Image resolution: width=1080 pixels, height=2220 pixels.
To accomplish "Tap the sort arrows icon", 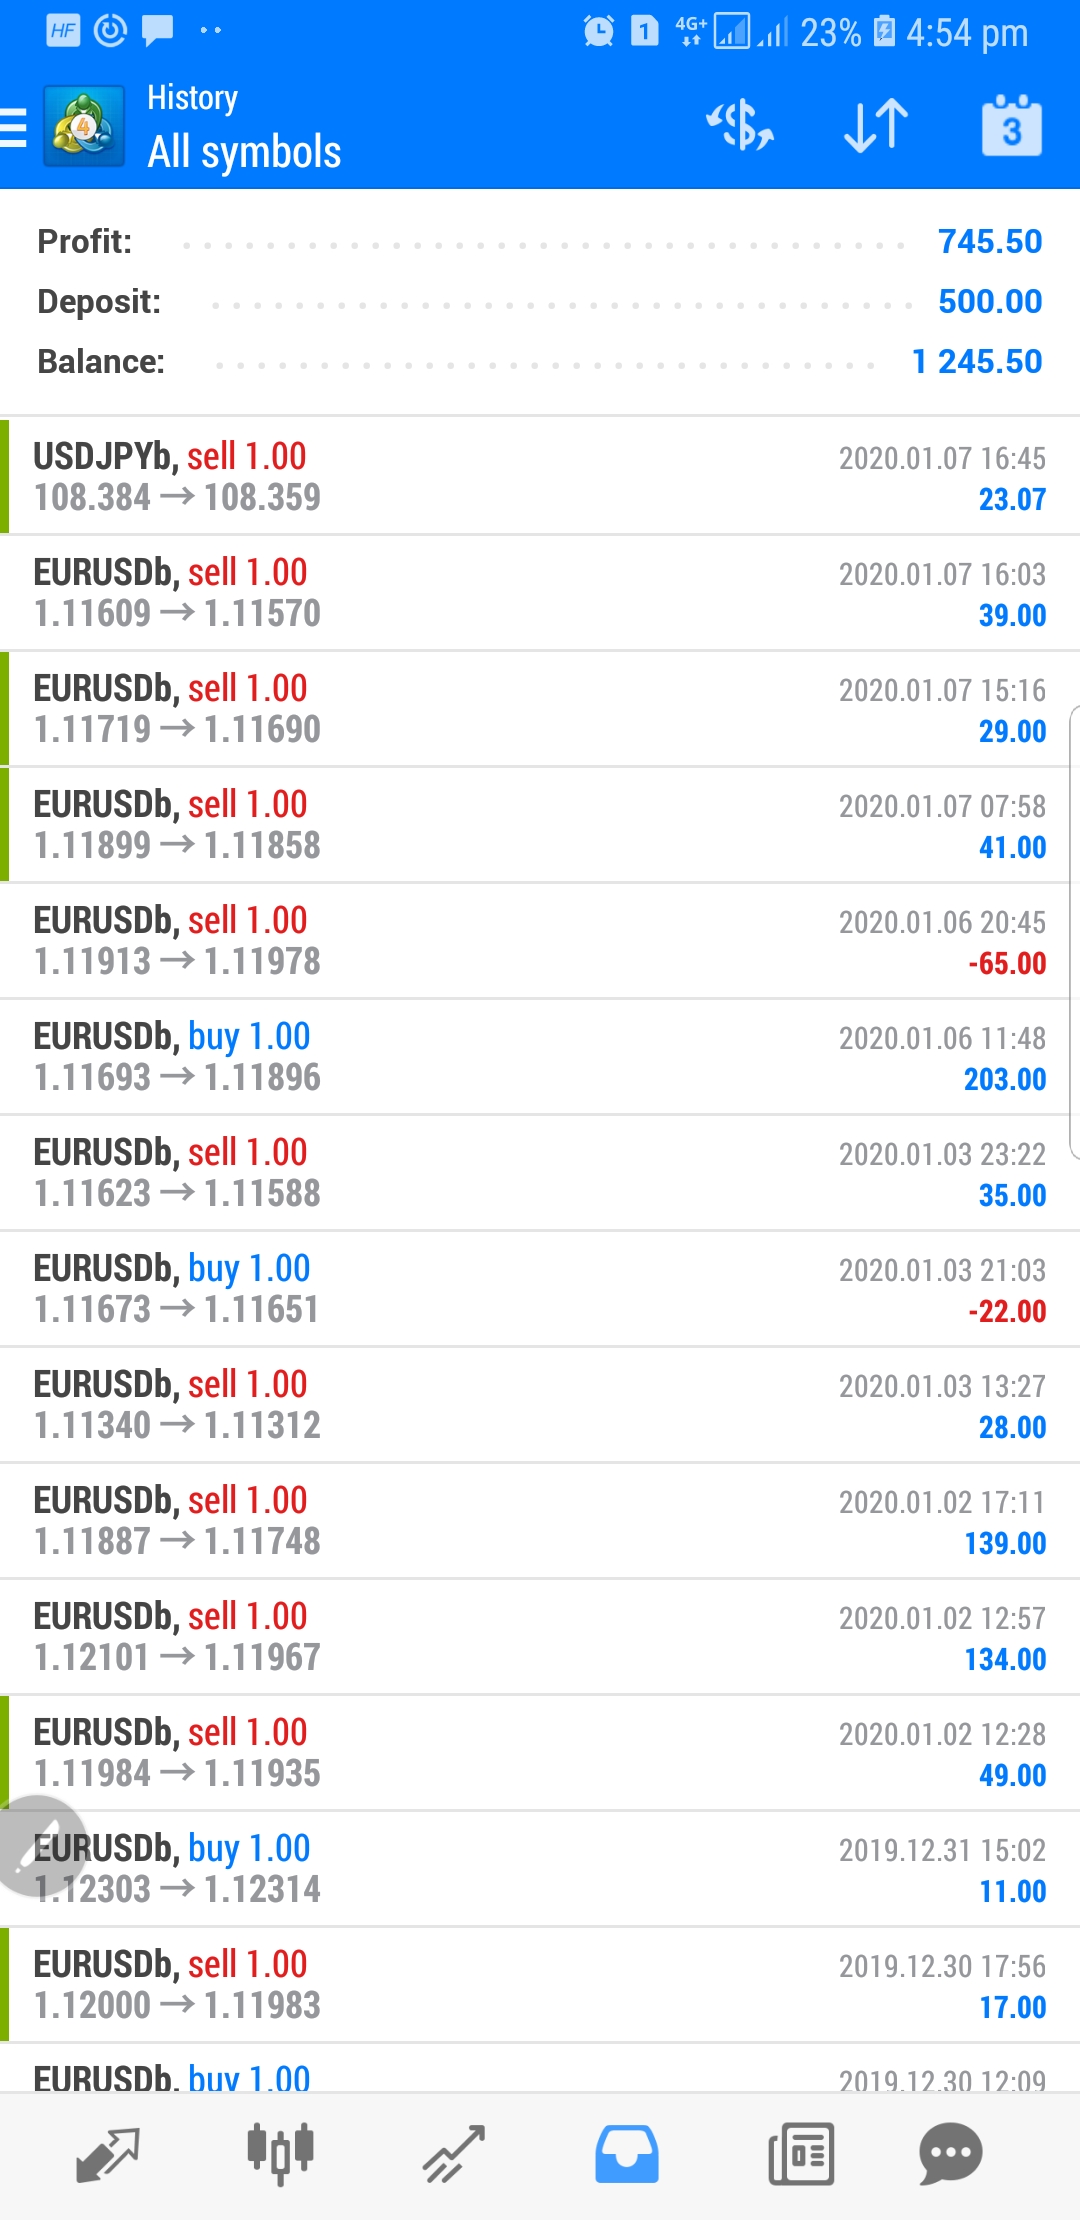I will (875, 126).
